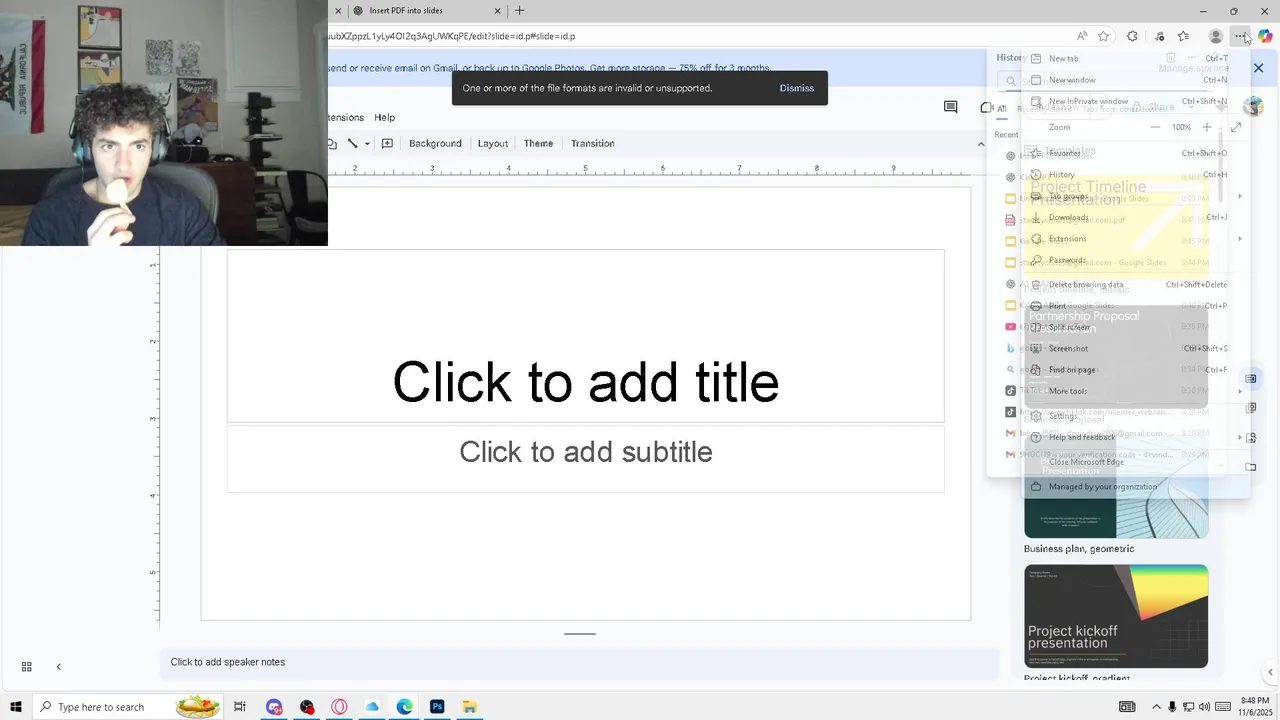This screenshot has height=720, width=1280.
Task: Open Task View from the taskbar
Action: (x=240, y=707)
